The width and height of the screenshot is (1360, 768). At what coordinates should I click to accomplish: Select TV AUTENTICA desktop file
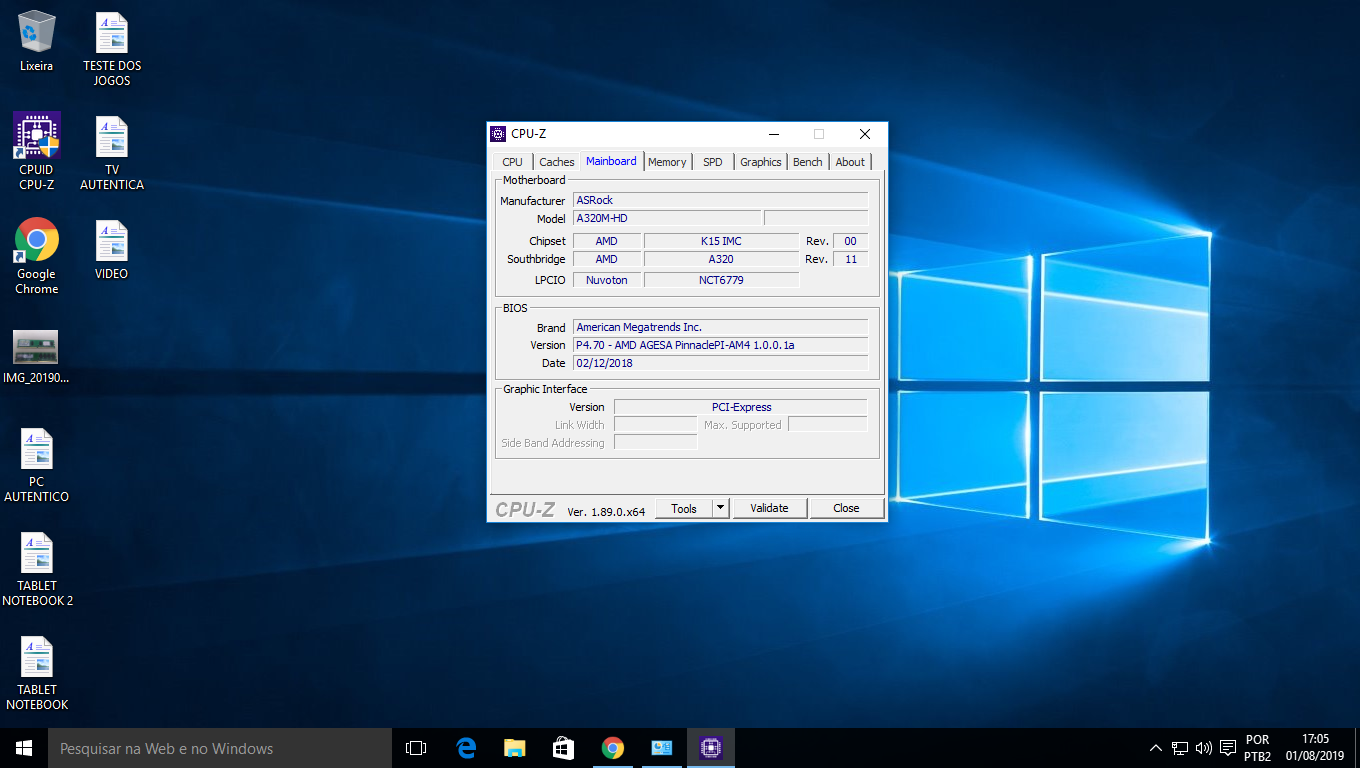pos(112,153)
